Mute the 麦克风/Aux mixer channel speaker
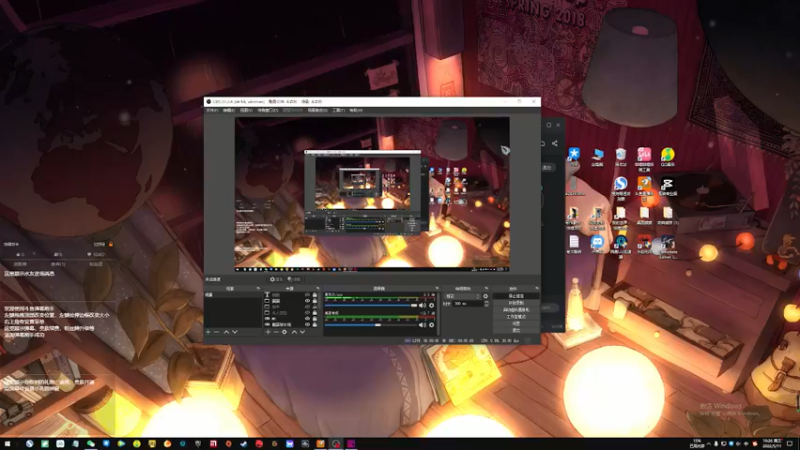The height and width of the screenshot is (450, 800). click(422, 305)
